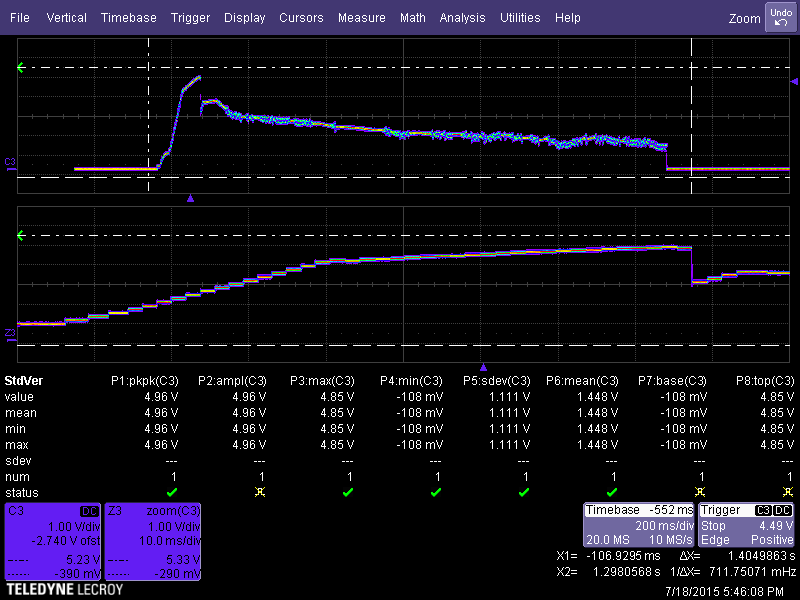This screenshot has width=800, height=600.
Task: Click the trigger level arrow on upper grid
Action: [x=21, y=68]
